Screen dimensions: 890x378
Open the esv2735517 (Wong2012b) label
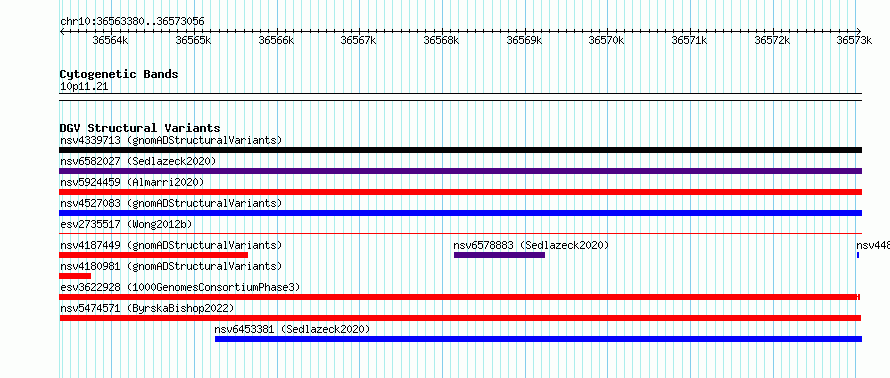[x=126, y=224]
